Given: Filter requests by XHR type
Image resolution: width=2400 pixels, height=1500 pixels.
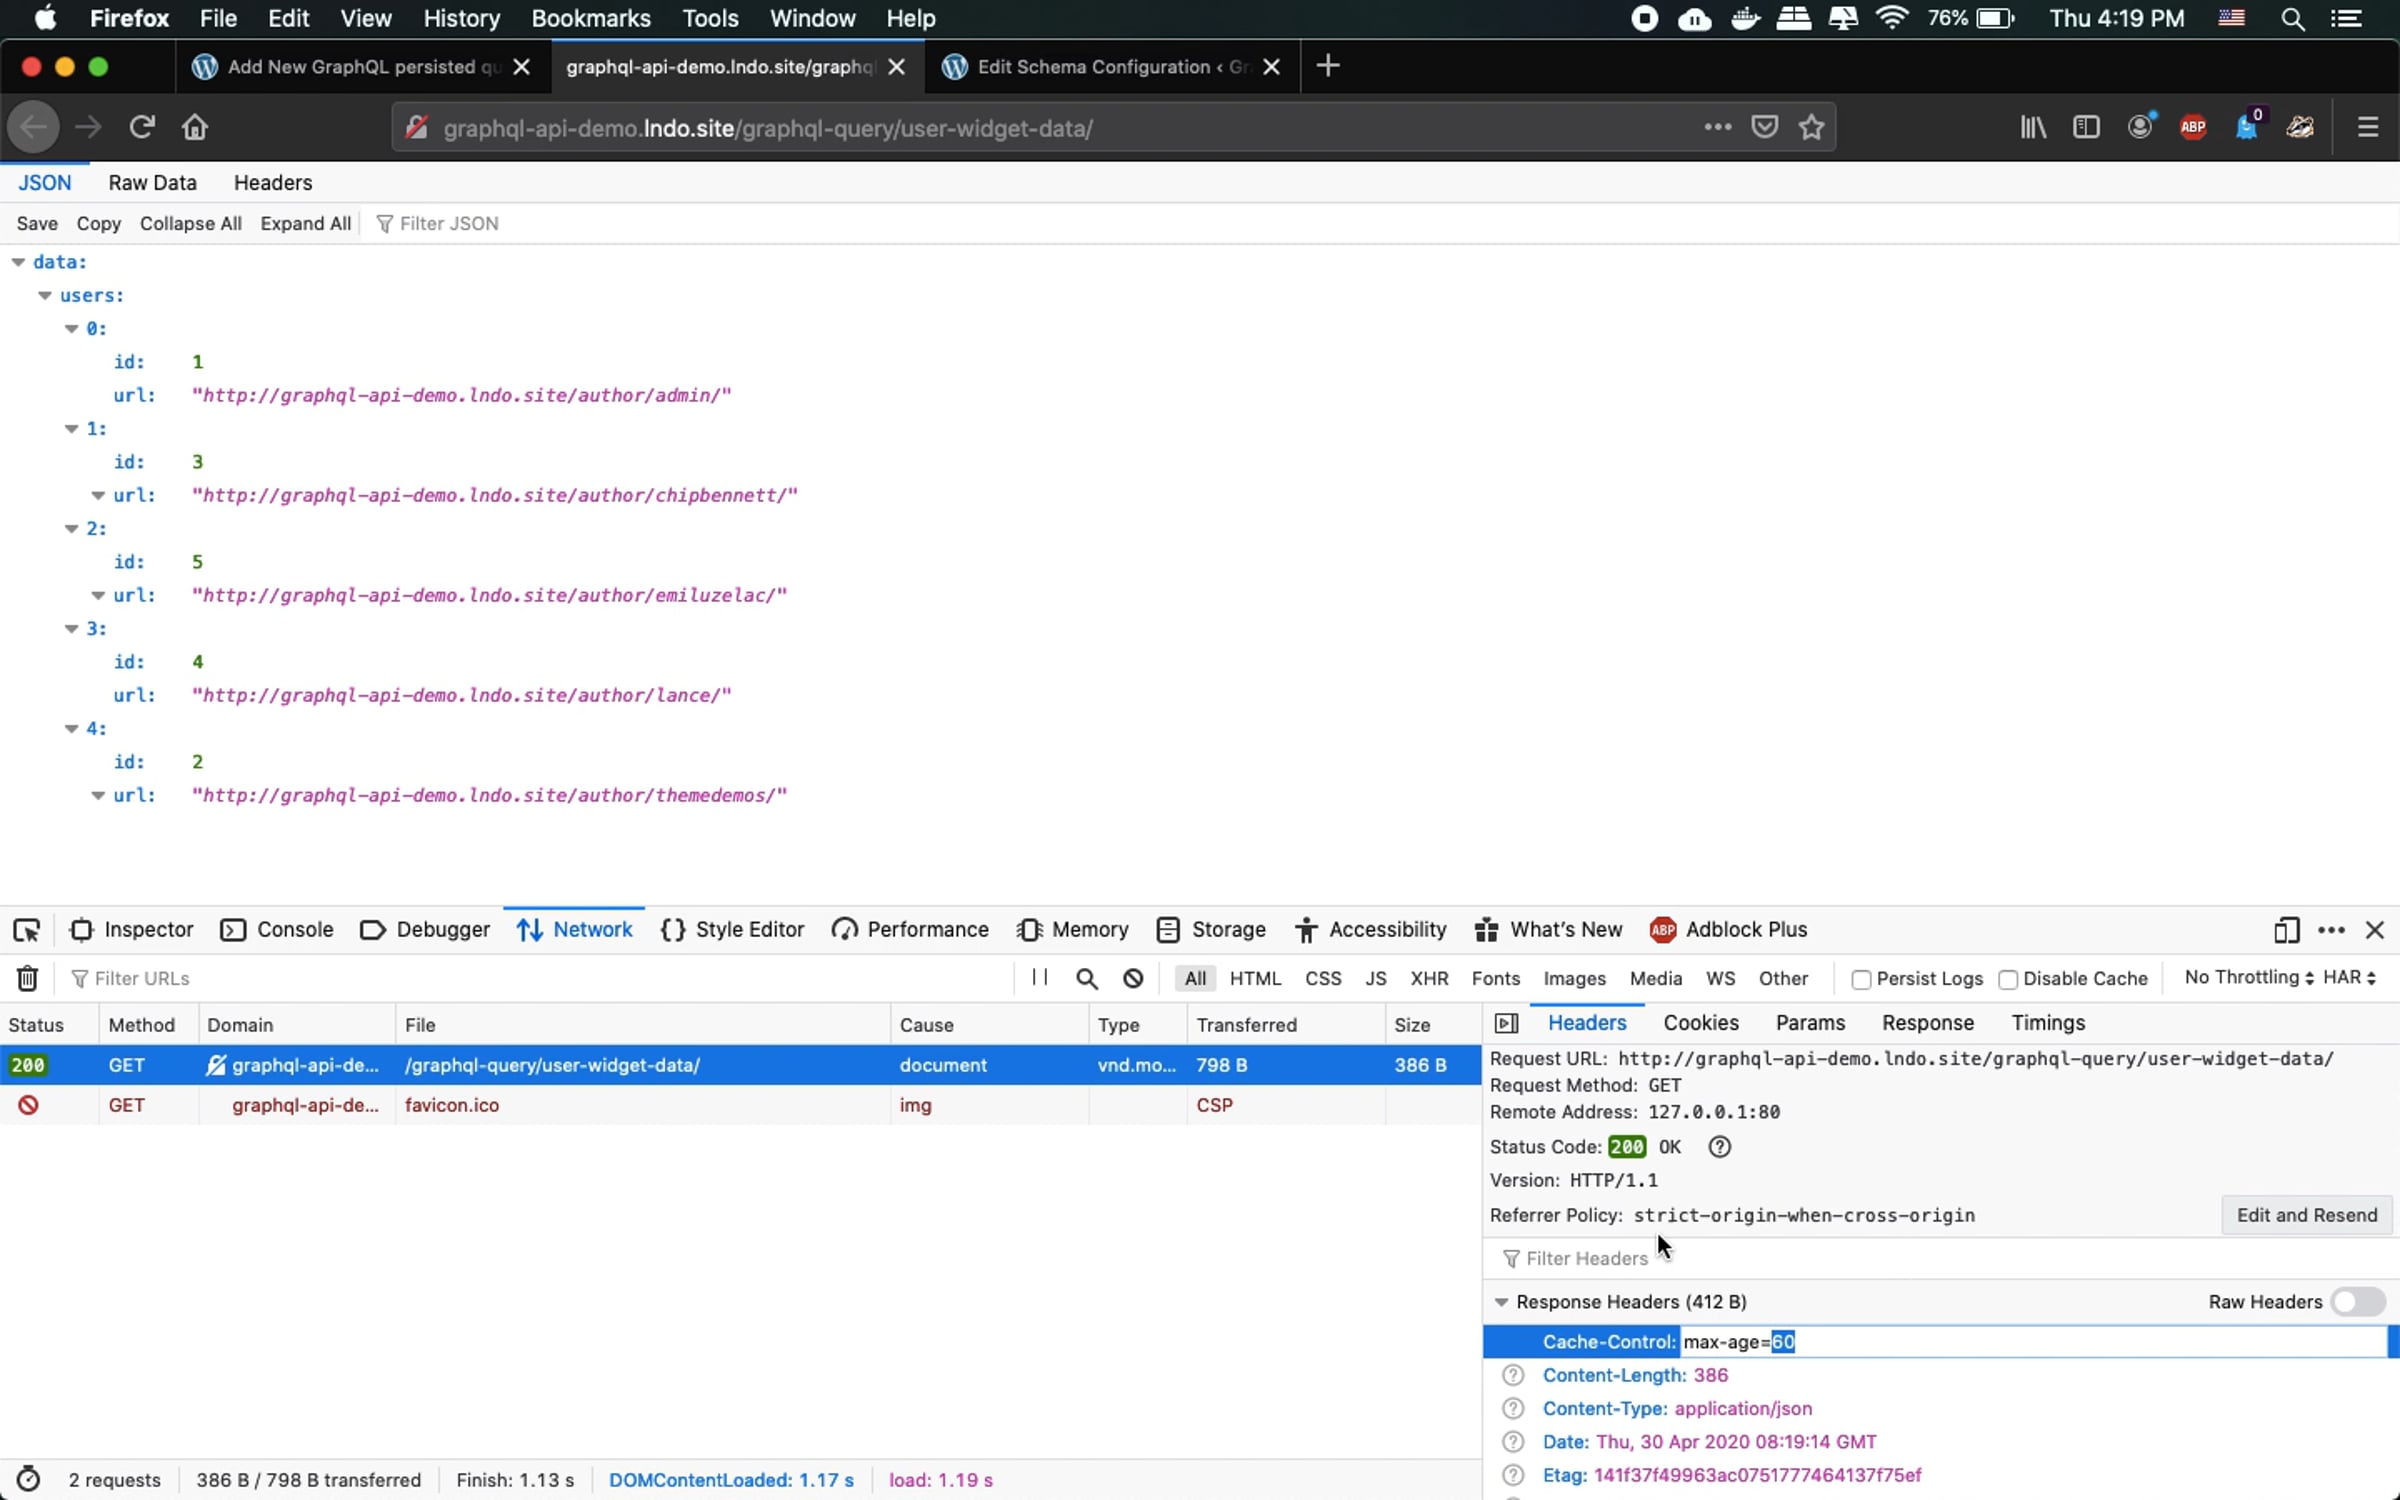Looking at the screenshot, I should 1429,978.
